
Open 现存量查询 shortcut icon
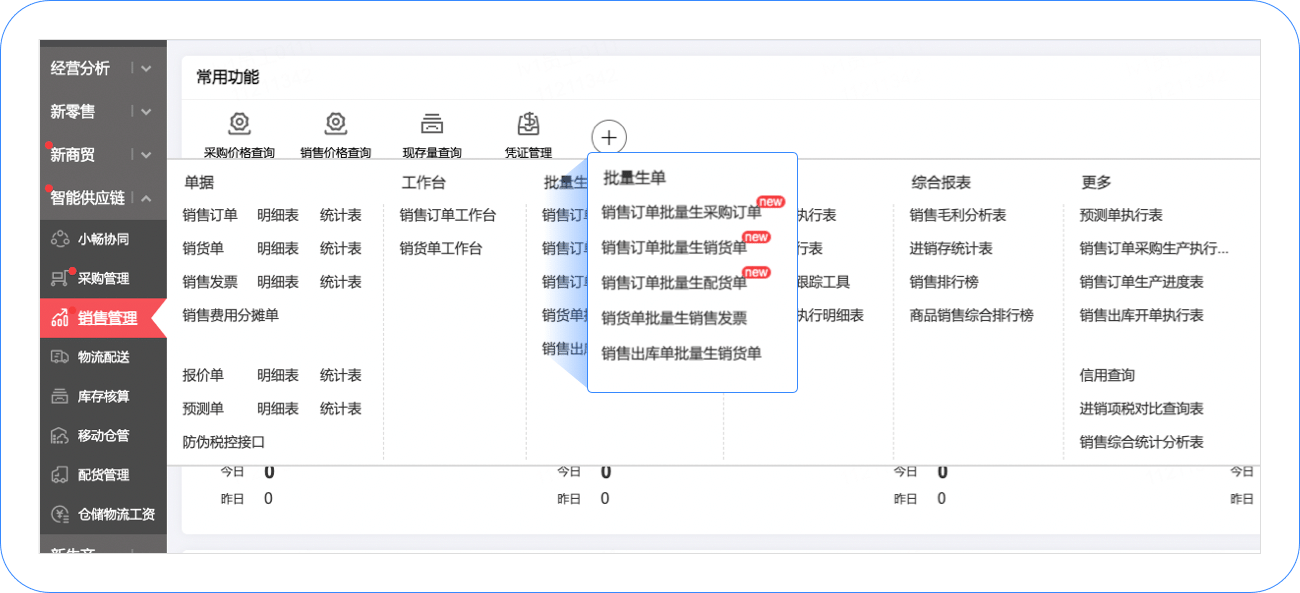click(432, 124)
